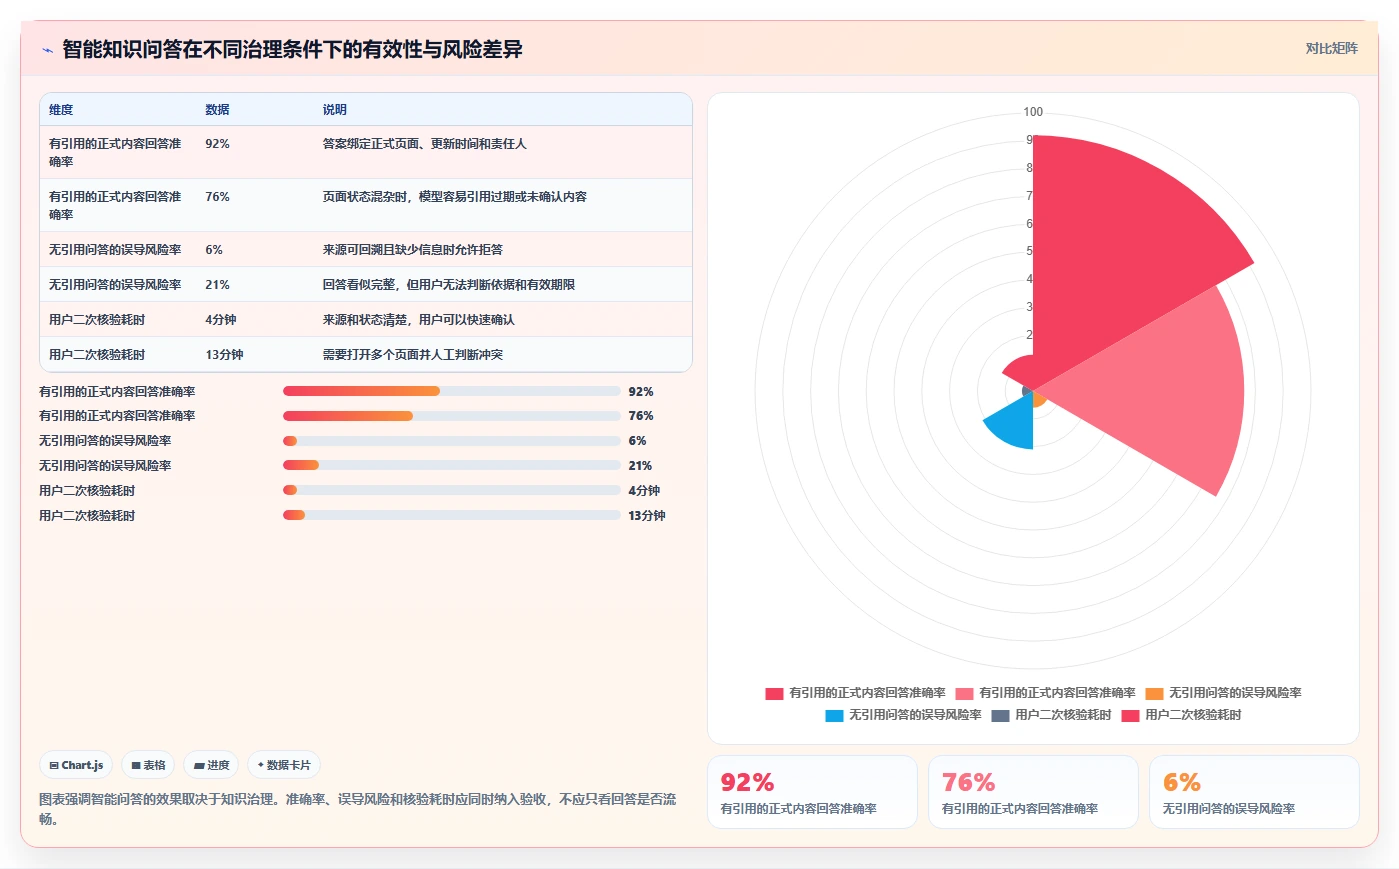Click the 对比矩阵 tag in the header
Viewport: 1399px width, 869px height.
[x=1331, y=48]
